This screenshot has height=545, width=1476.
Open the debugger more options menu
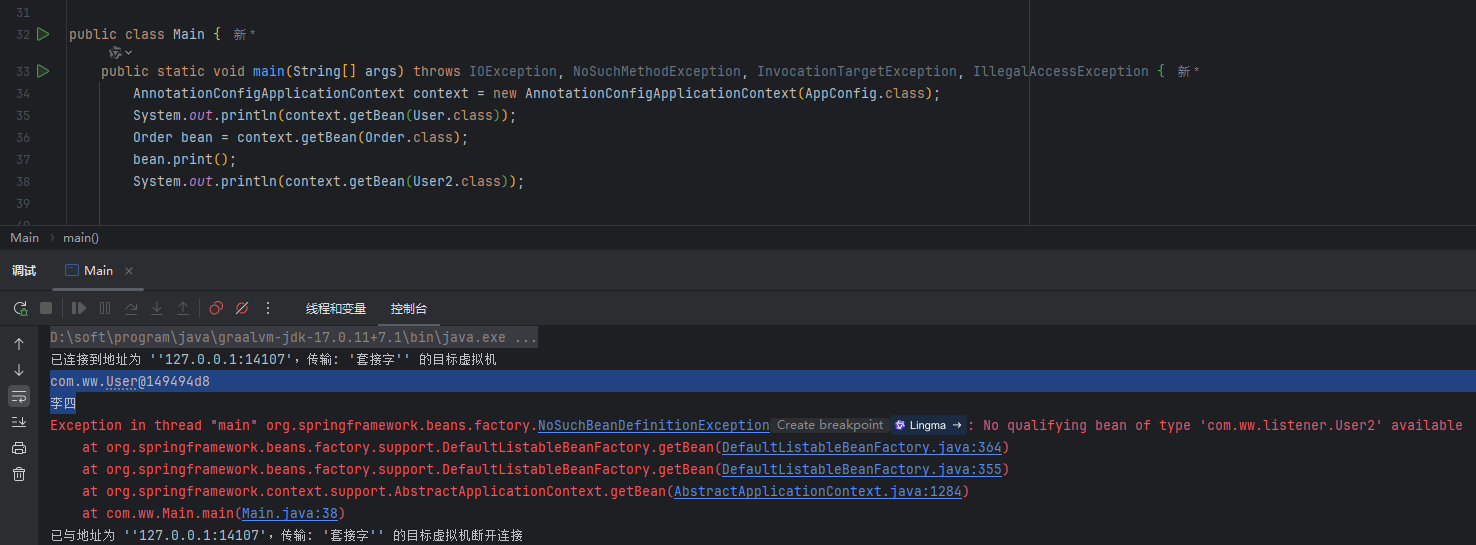pos(267,308)
